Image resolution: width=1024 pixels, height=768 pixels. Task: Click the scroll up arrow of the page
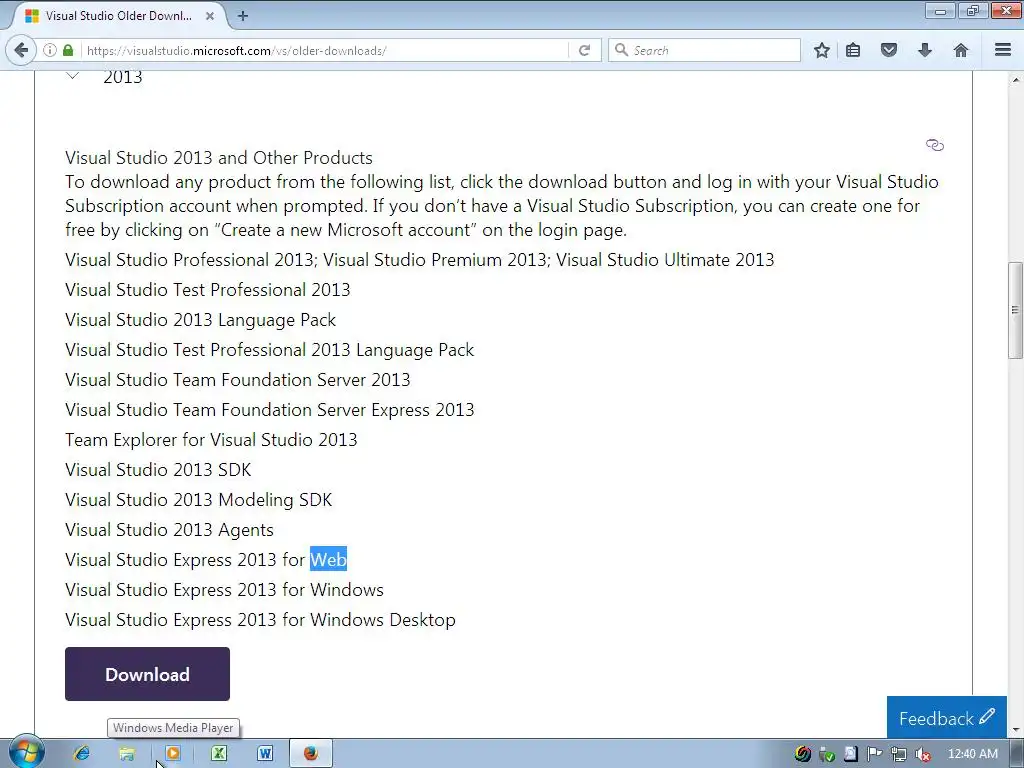click(1016, 79)
